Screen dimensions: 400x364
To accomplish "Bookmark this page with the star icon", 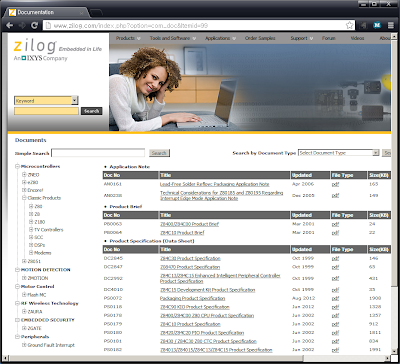I will point(349,25).
